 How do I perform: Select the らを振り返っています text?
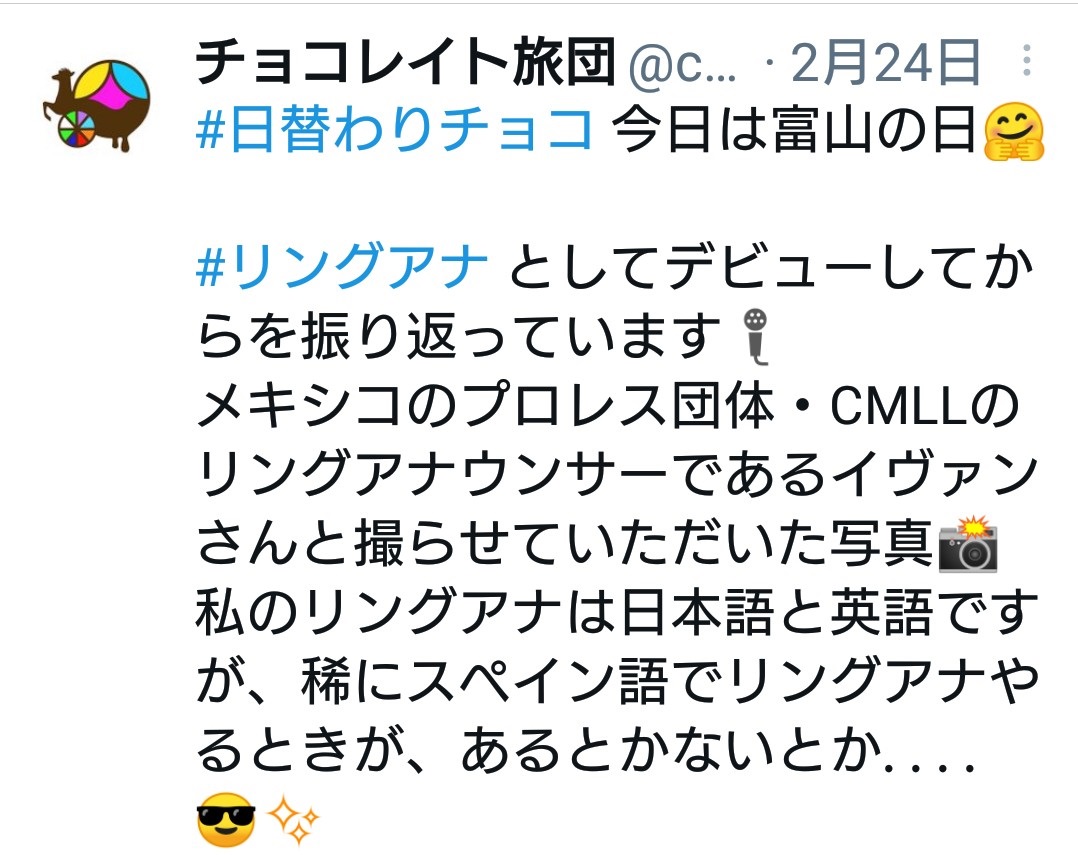pyautogui.click(x=459, y=336)
